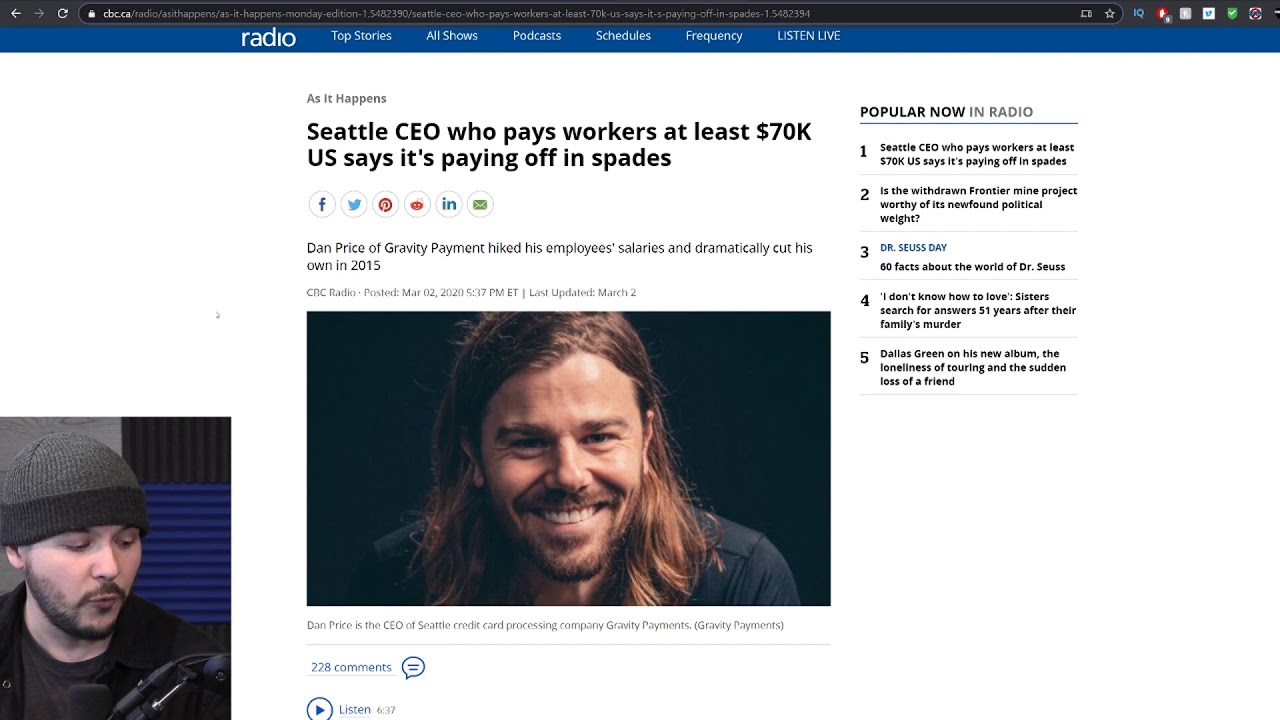
Task: Go to Podcasts section
Action: click(x=537, y=35)
